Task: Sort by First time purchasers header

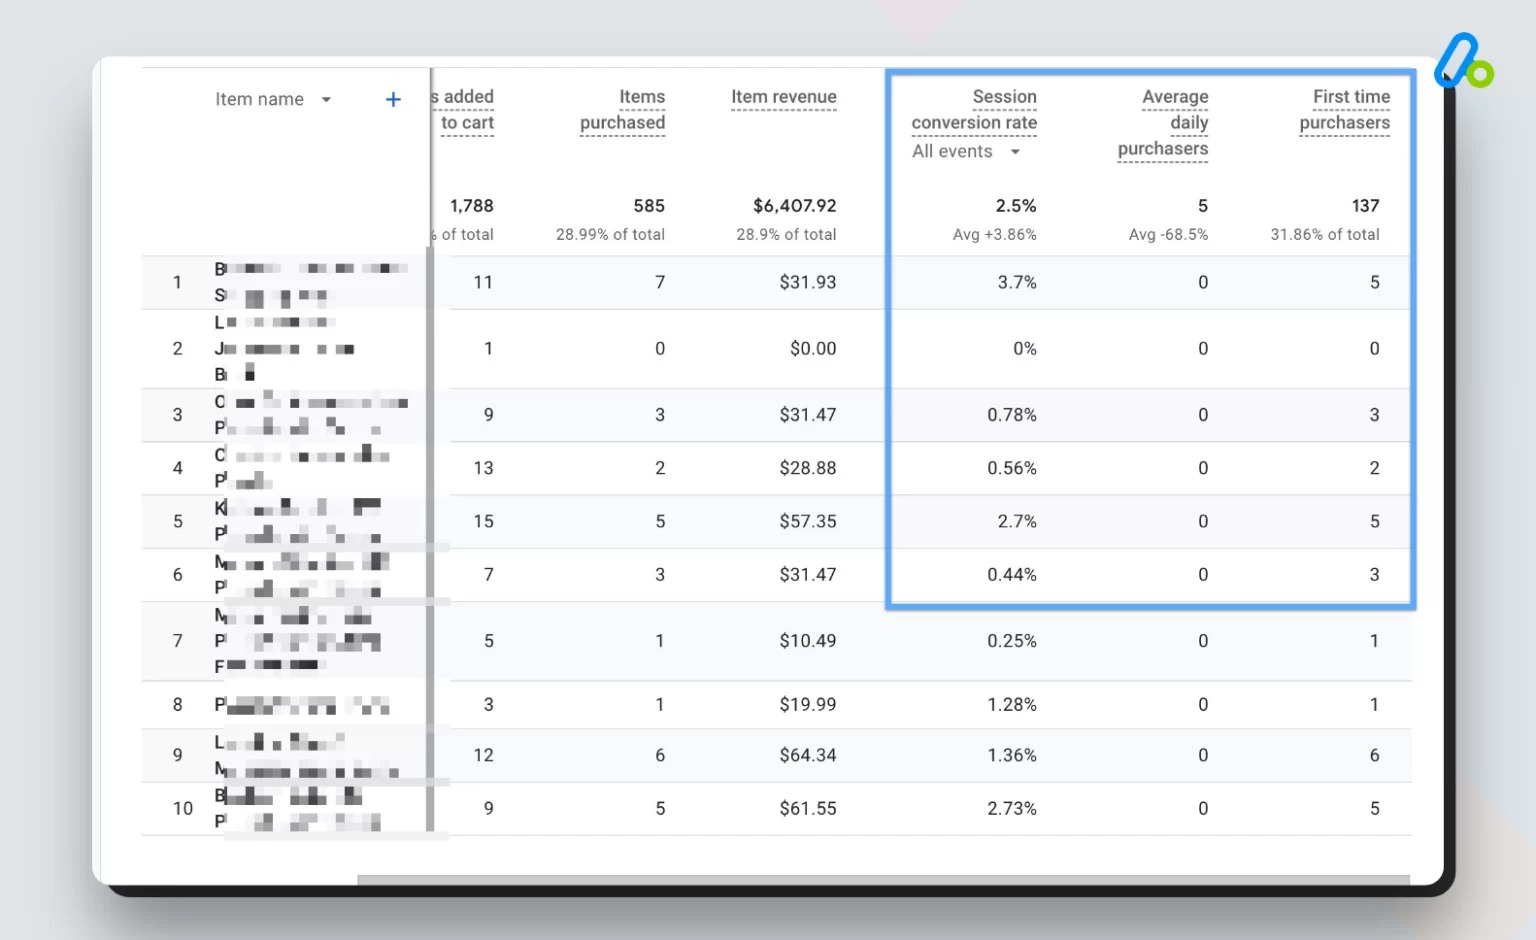Action: tap(1344, 110)
